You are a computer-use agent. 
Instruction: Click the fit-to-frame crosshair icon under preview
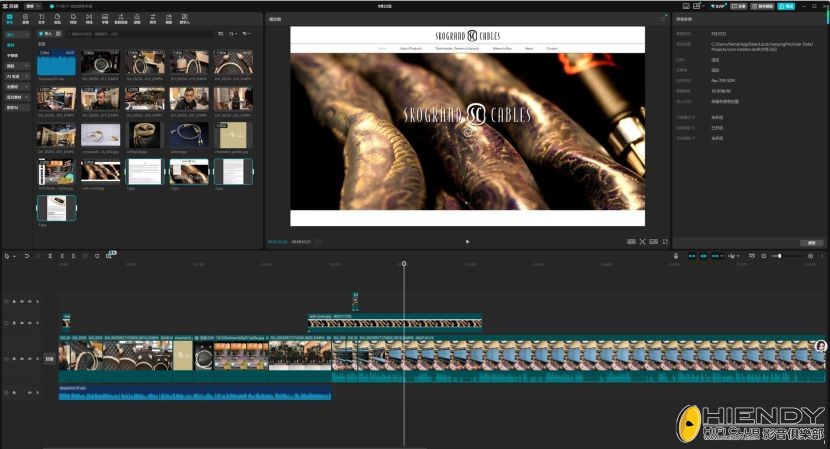tap(642, 242)
